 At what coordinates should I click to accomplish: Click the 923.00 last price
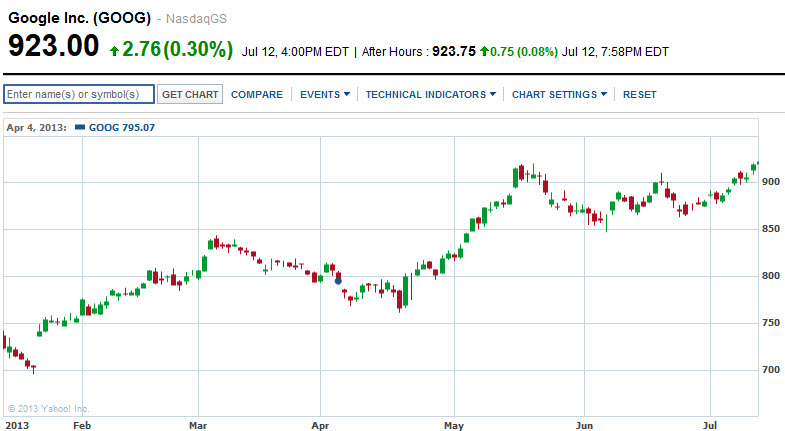(x=54, y=46)
